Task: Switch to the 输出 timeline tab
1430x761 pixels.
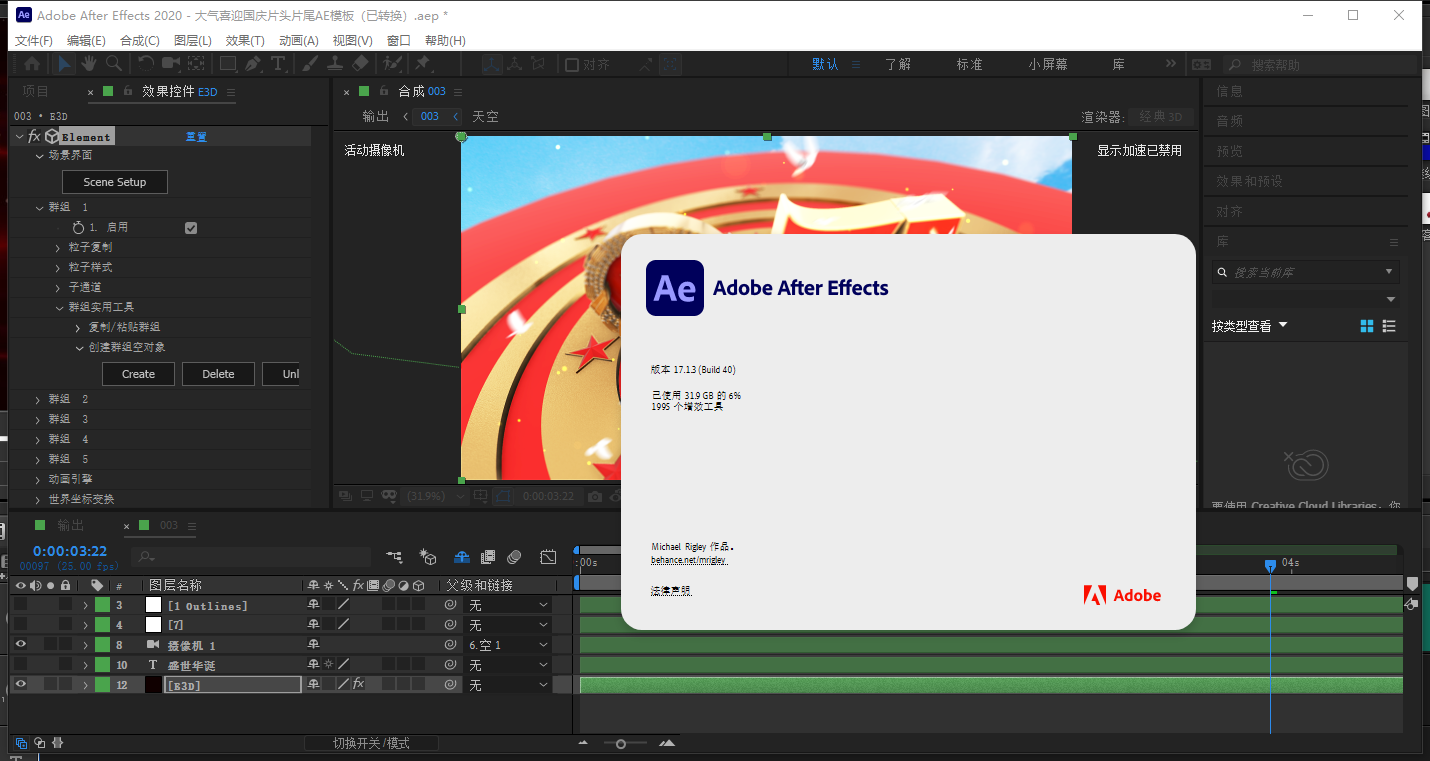Action: click(x=70, y=525)
